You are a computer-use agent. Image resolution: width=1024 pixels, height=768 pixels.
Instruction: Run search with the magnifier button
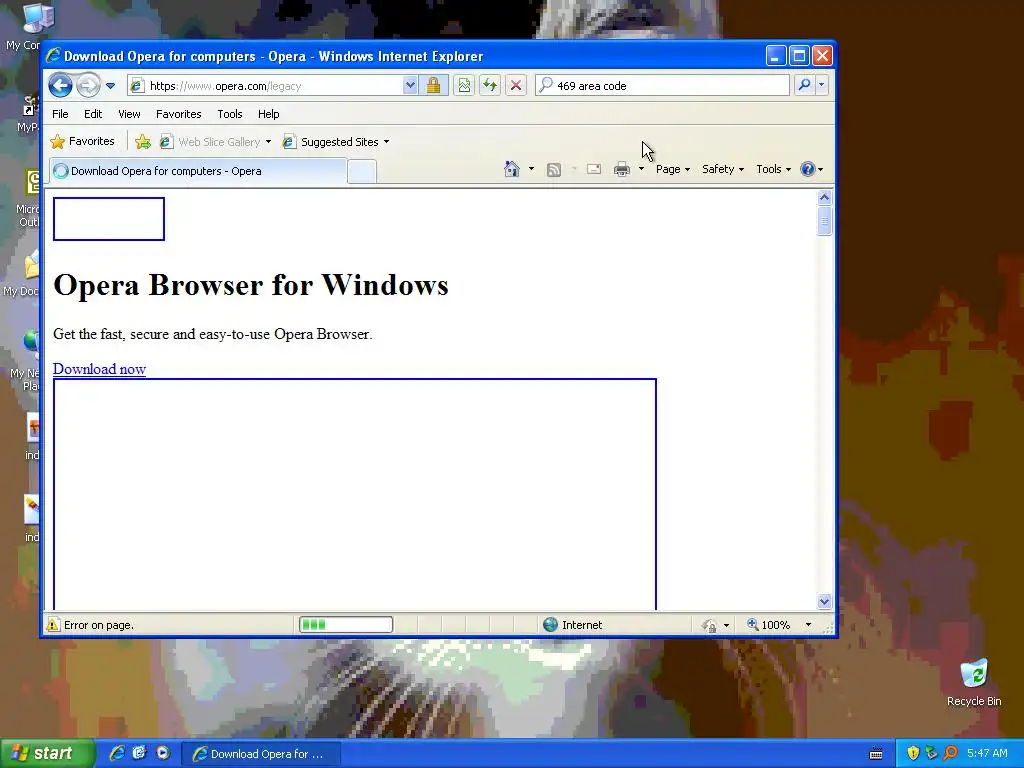click(x=805, y=85)
